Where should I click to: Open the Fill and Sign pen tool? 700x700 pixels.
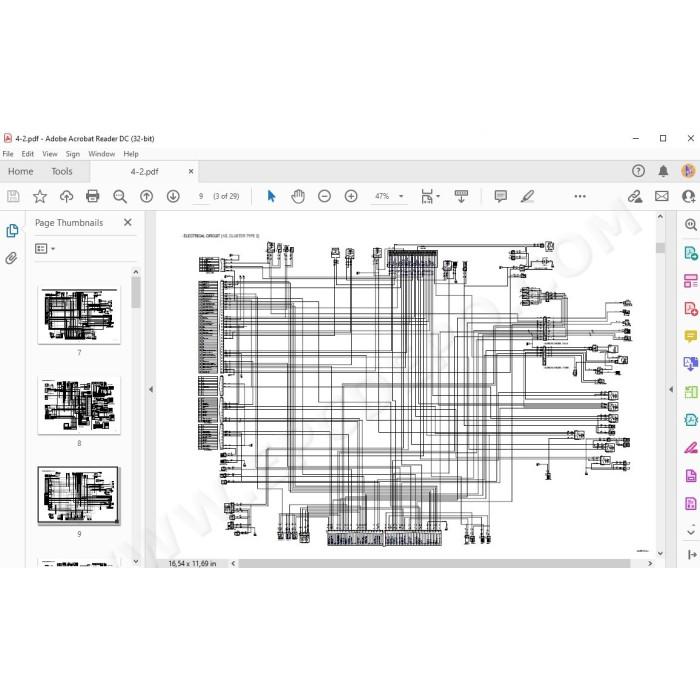click(691, 448)
